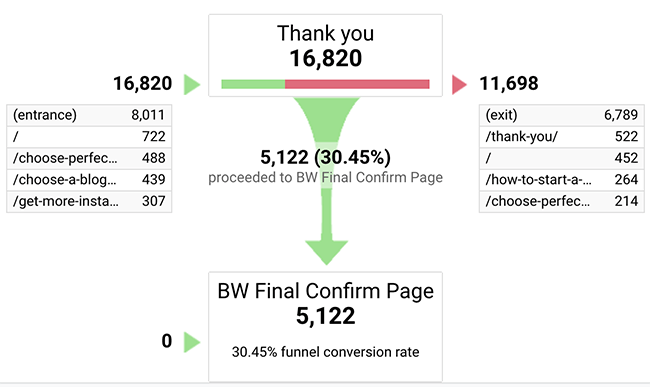Click BW Final Confirm Page step title
The image size is (650, 387).
pyautogui.click(x=325, y=291)
